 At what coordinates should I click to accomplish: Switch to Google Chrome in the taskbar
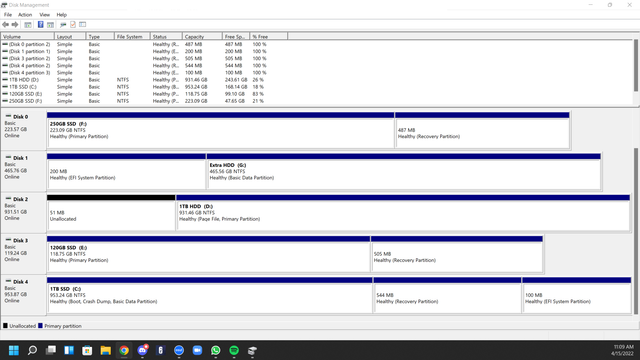coord(124,350)
